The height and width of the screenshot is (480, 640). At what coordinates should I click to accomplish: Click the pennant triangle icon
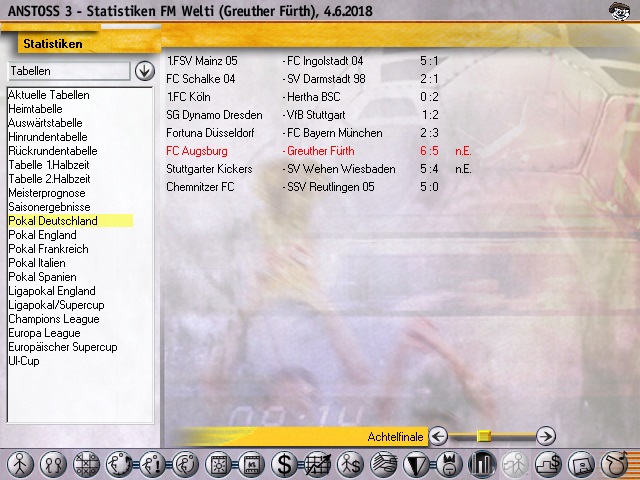(x=416, y=464)
